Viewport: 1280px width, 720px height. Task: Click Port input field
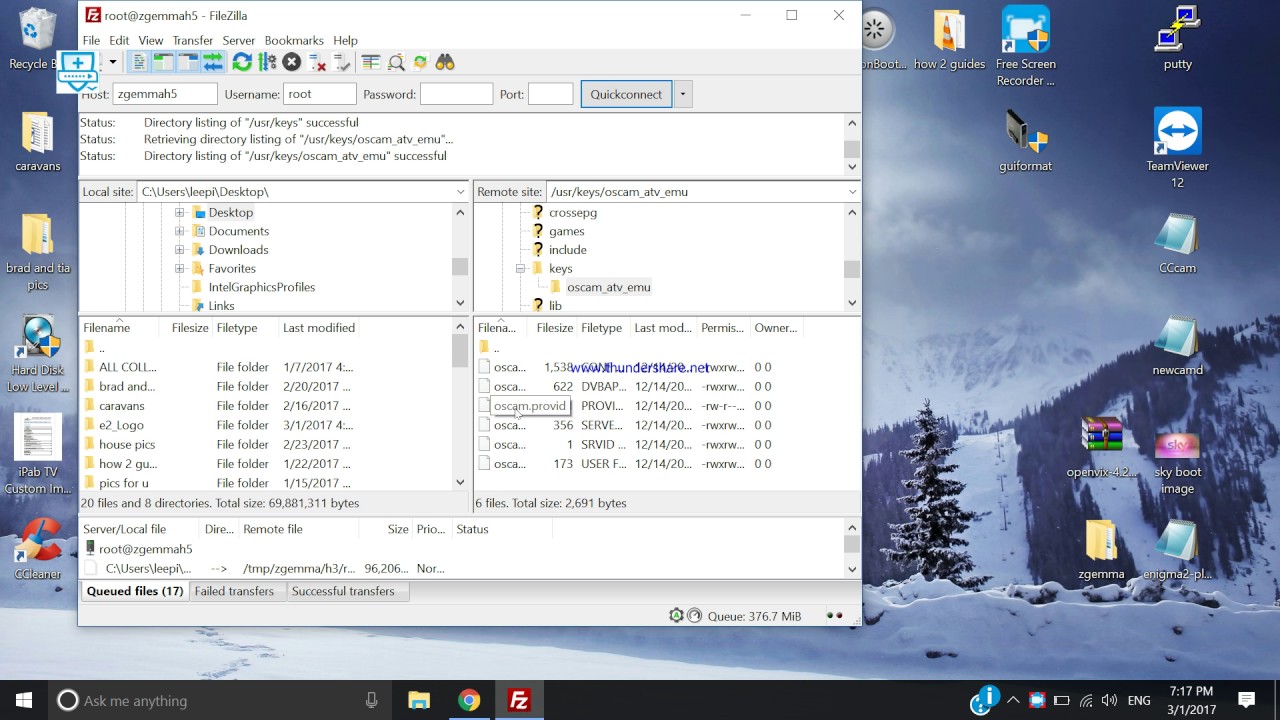(550, 94)
